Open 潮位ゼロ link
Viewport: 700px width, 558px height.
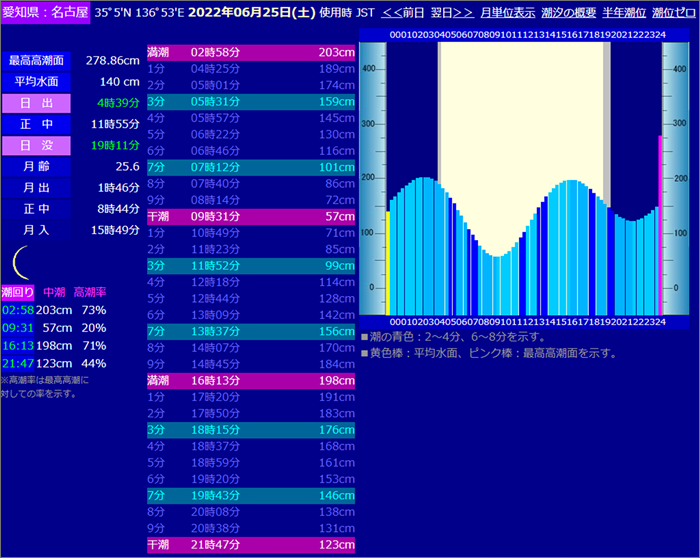click(673, 12)
